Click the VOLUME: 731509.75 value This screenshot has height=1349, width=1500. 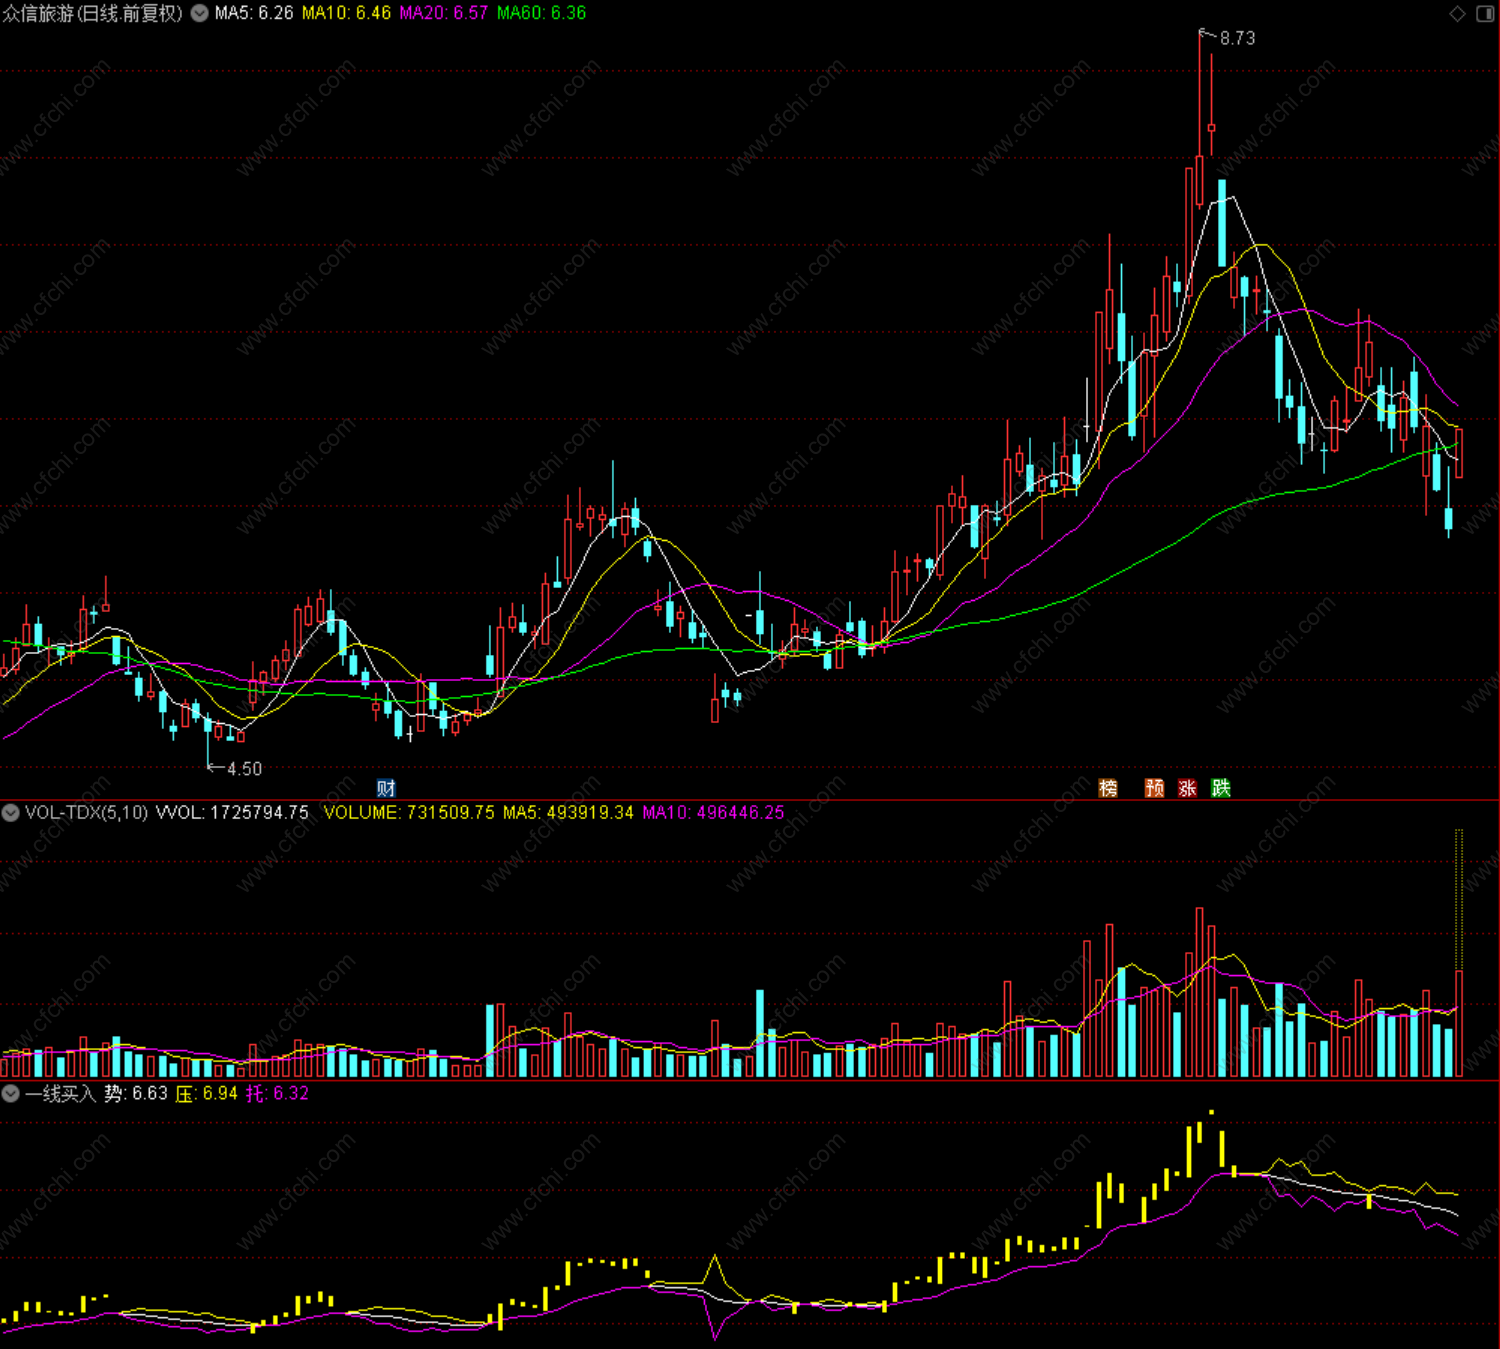click(409, 812)
